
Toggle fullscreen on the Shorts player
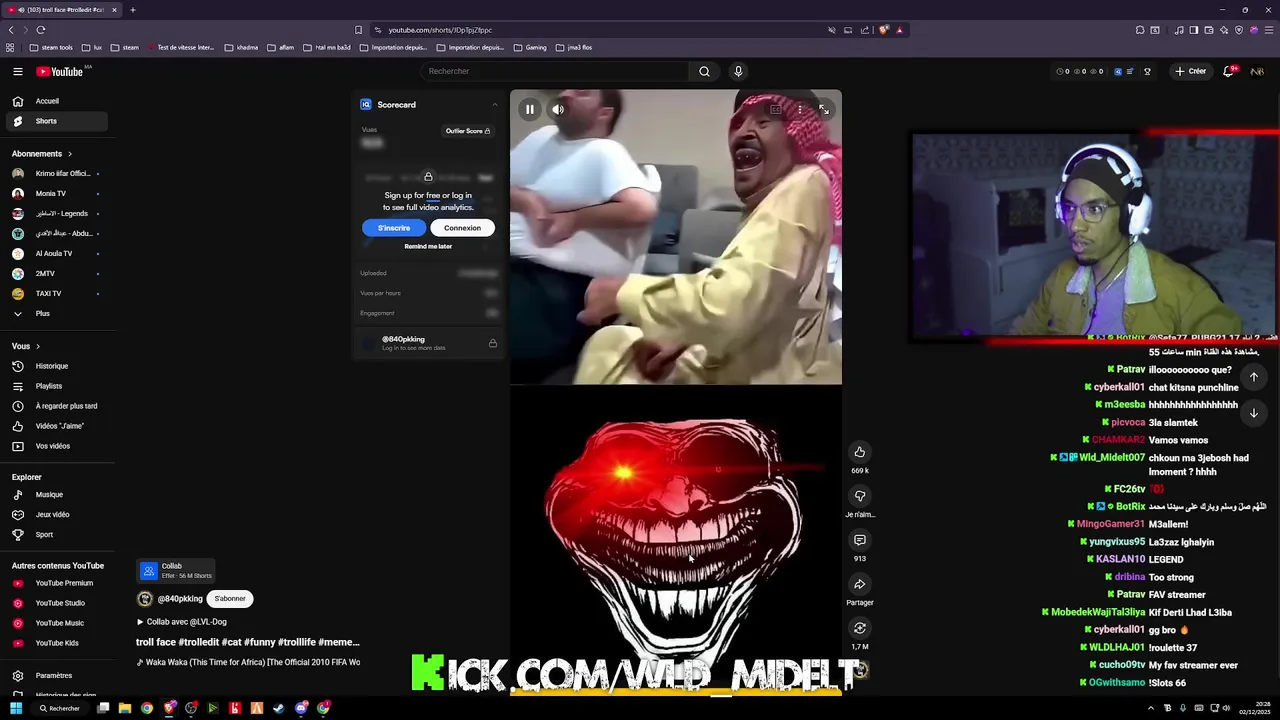tap(824, 109)
